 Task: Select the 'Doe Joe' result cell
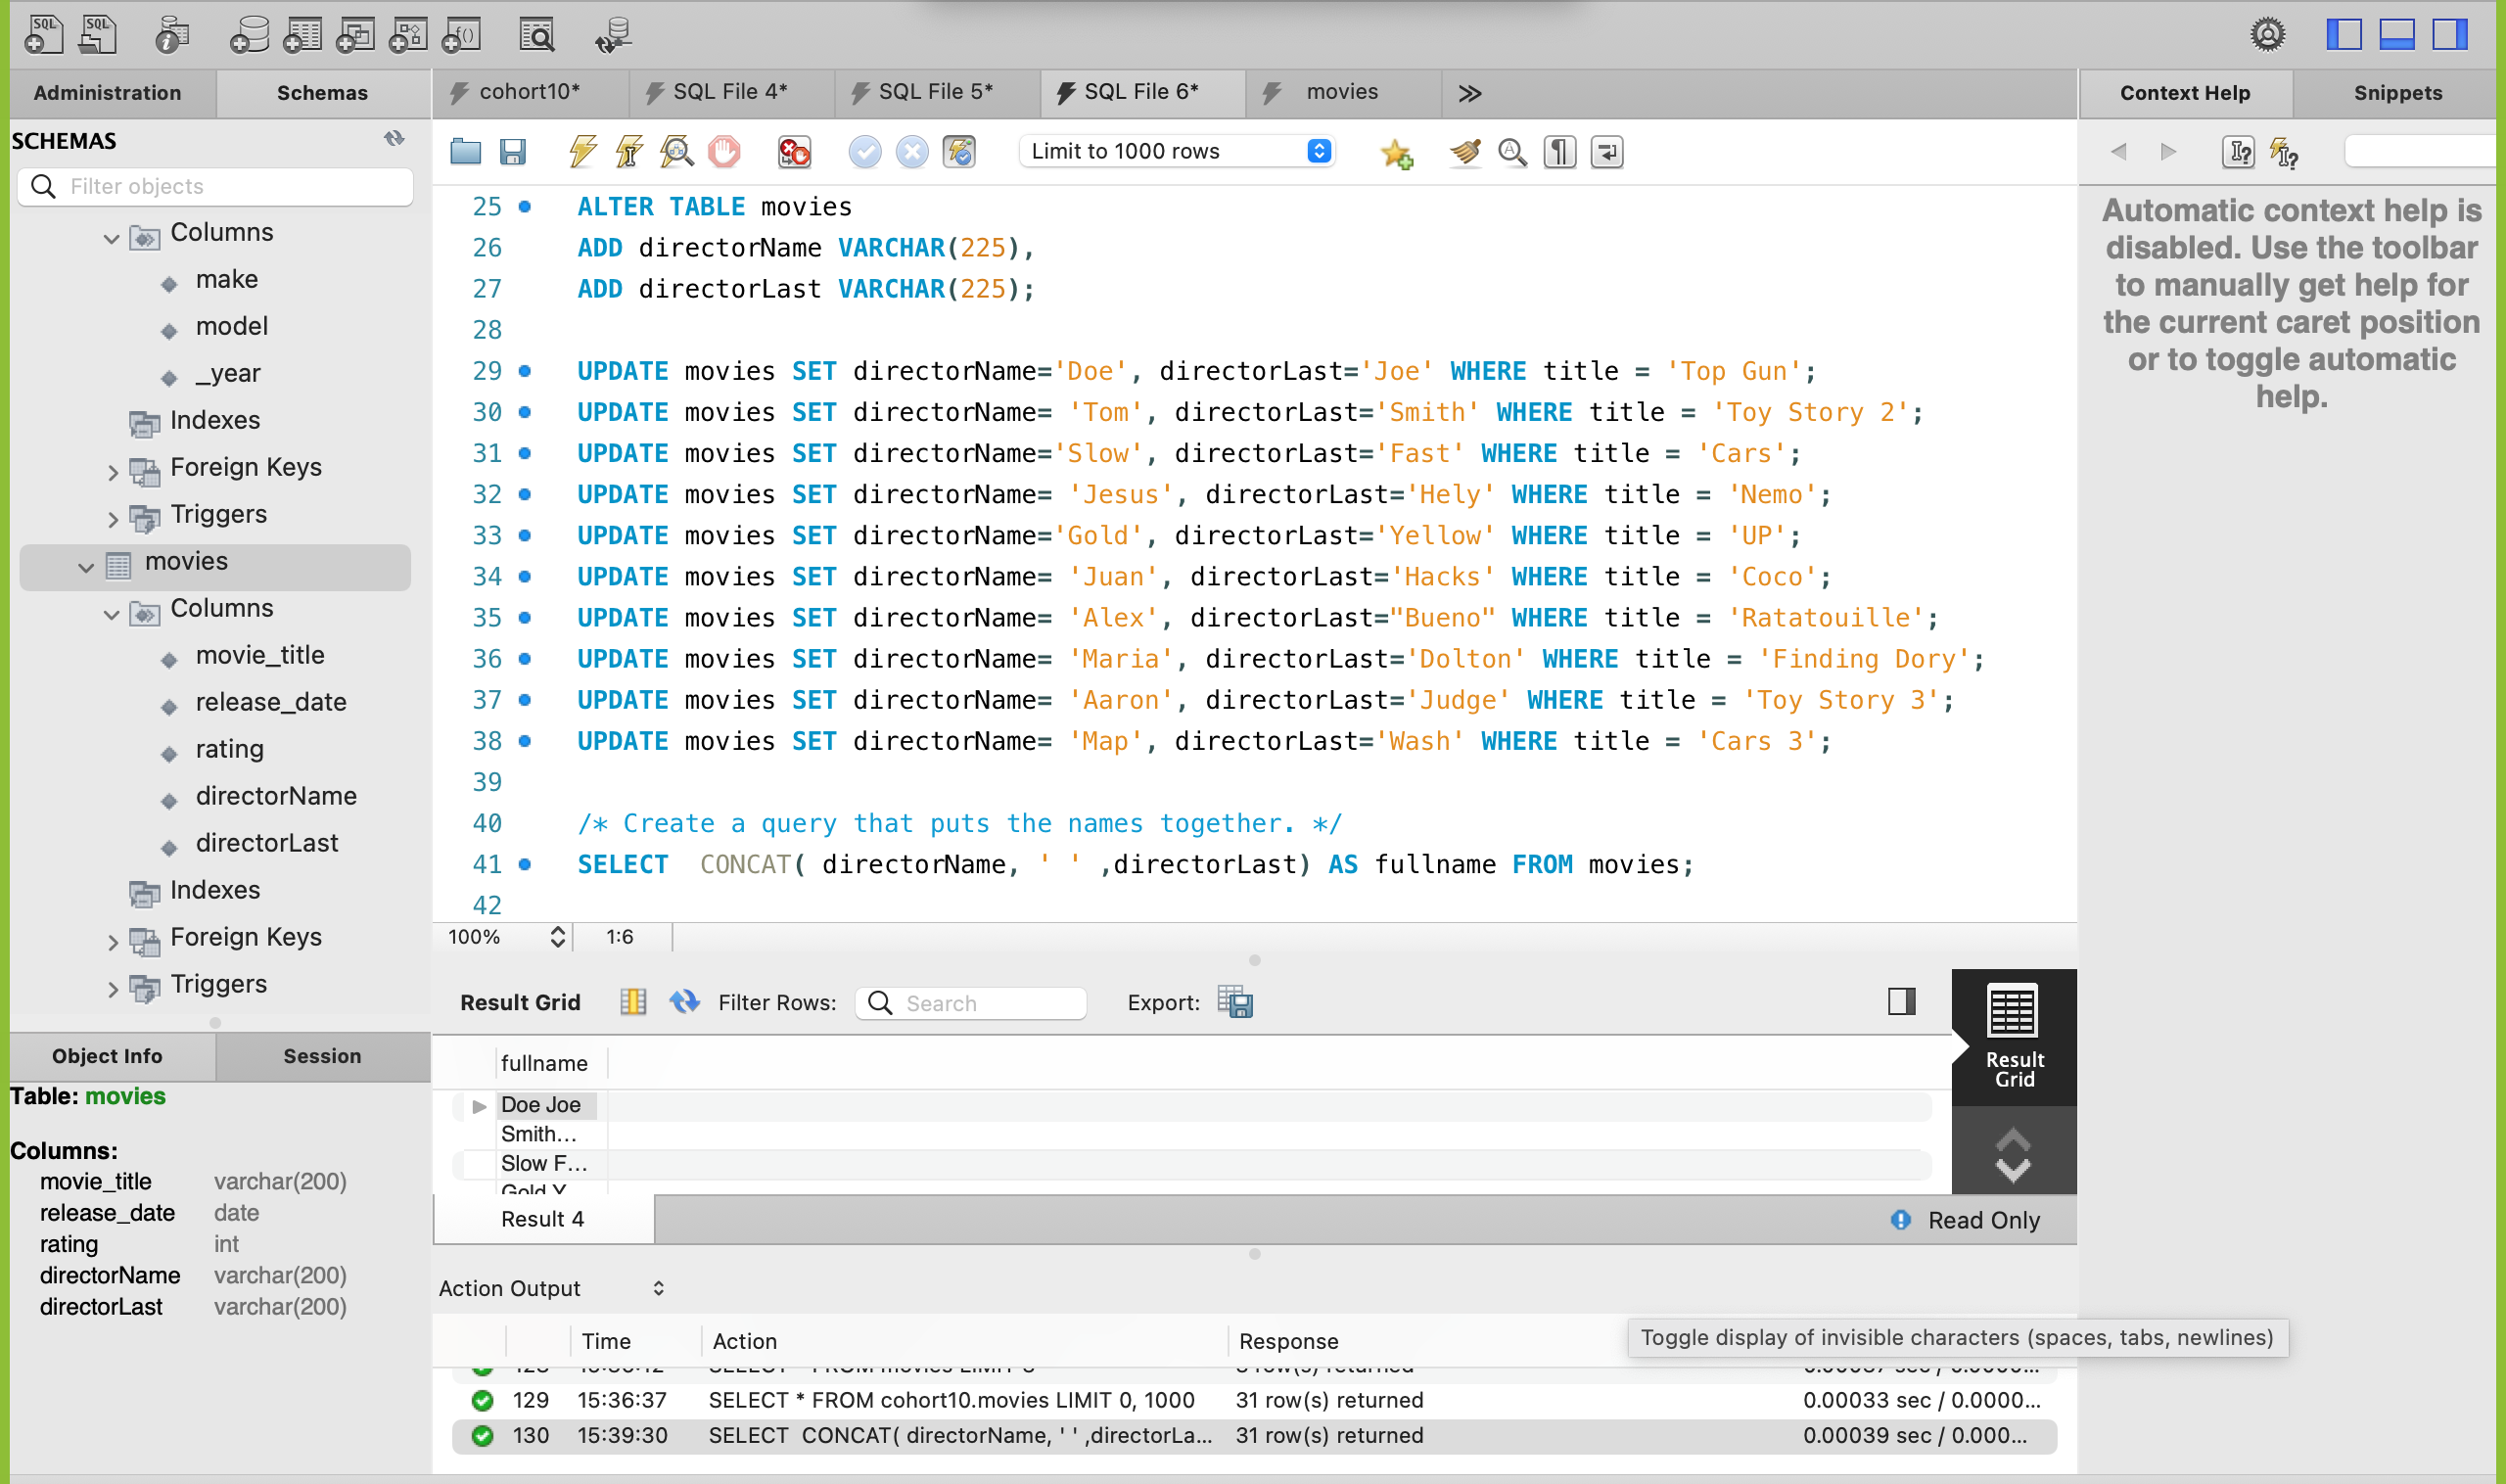click(x=546, y=1105)
